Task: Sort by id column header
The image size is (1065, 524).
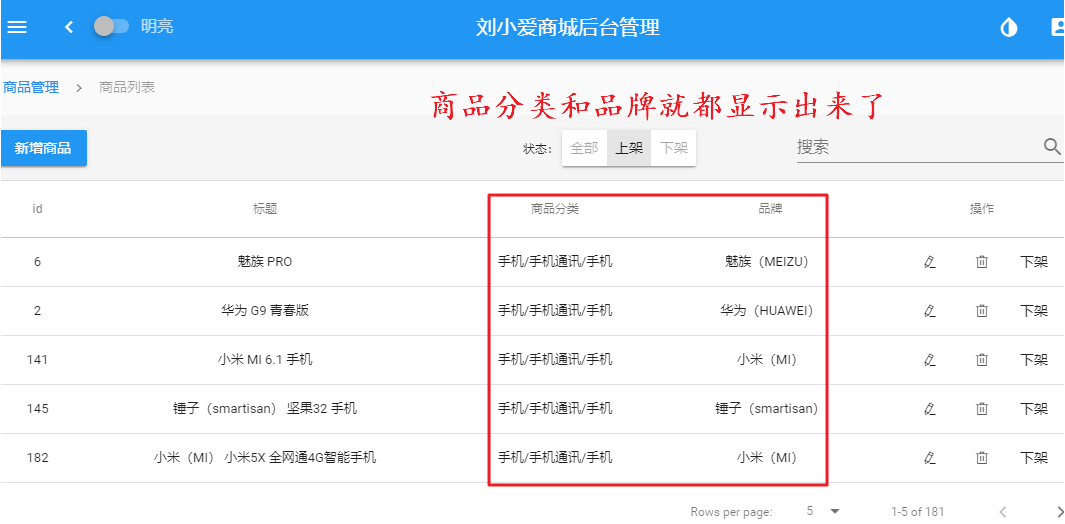Action: click(37, 209)
